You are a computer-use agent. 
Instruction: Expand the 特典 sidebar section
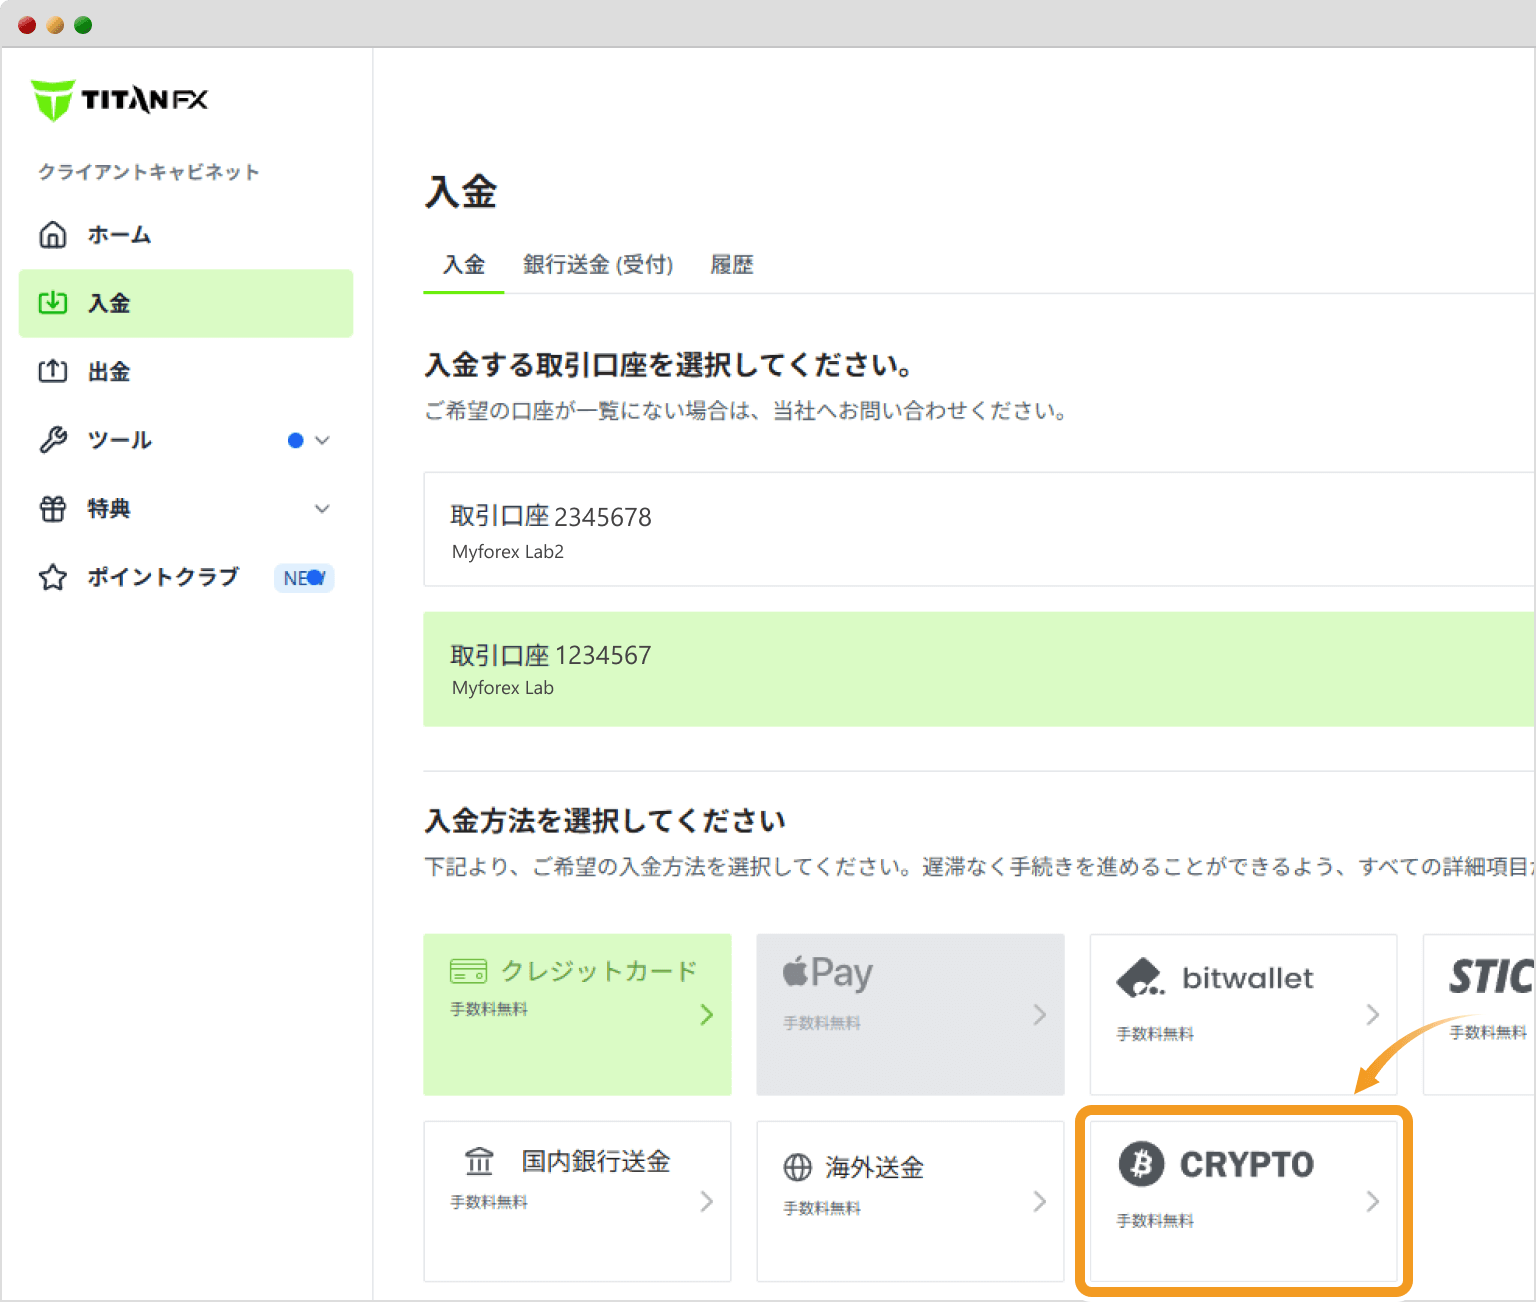pos(321,508)
